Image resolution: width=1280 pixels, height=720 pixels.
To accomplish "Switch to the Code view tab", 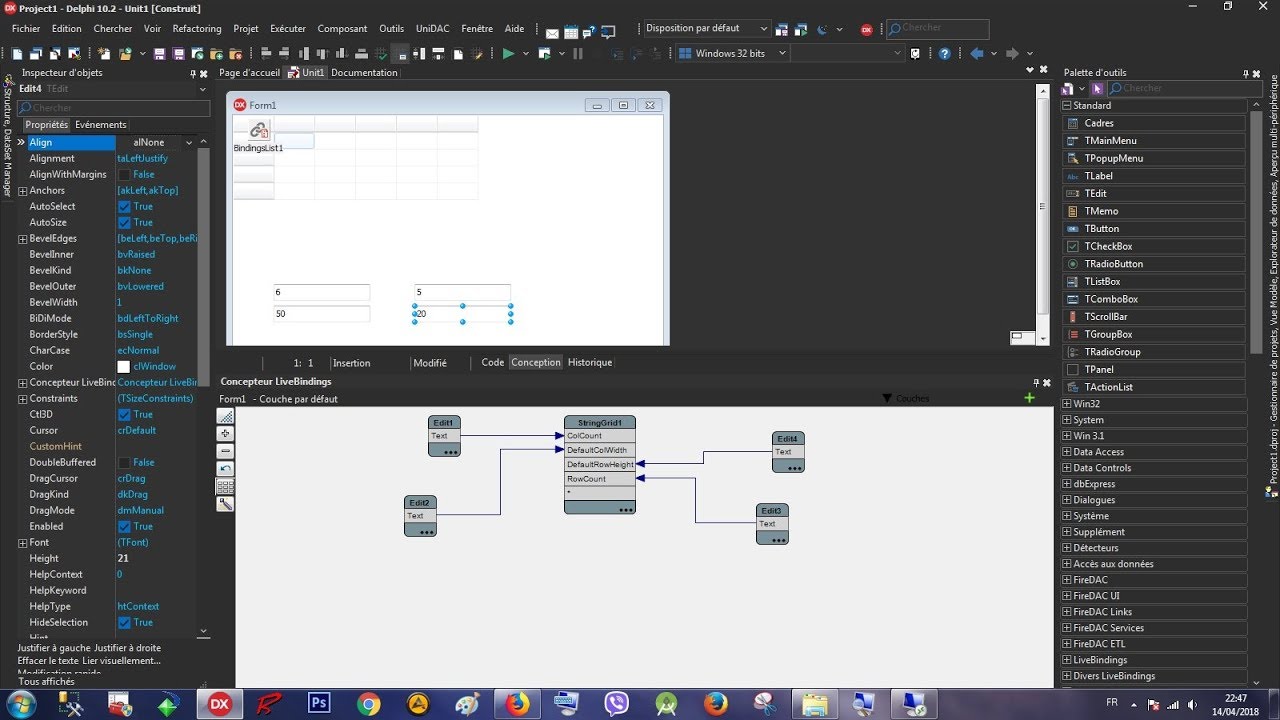I will coord(493,363).
